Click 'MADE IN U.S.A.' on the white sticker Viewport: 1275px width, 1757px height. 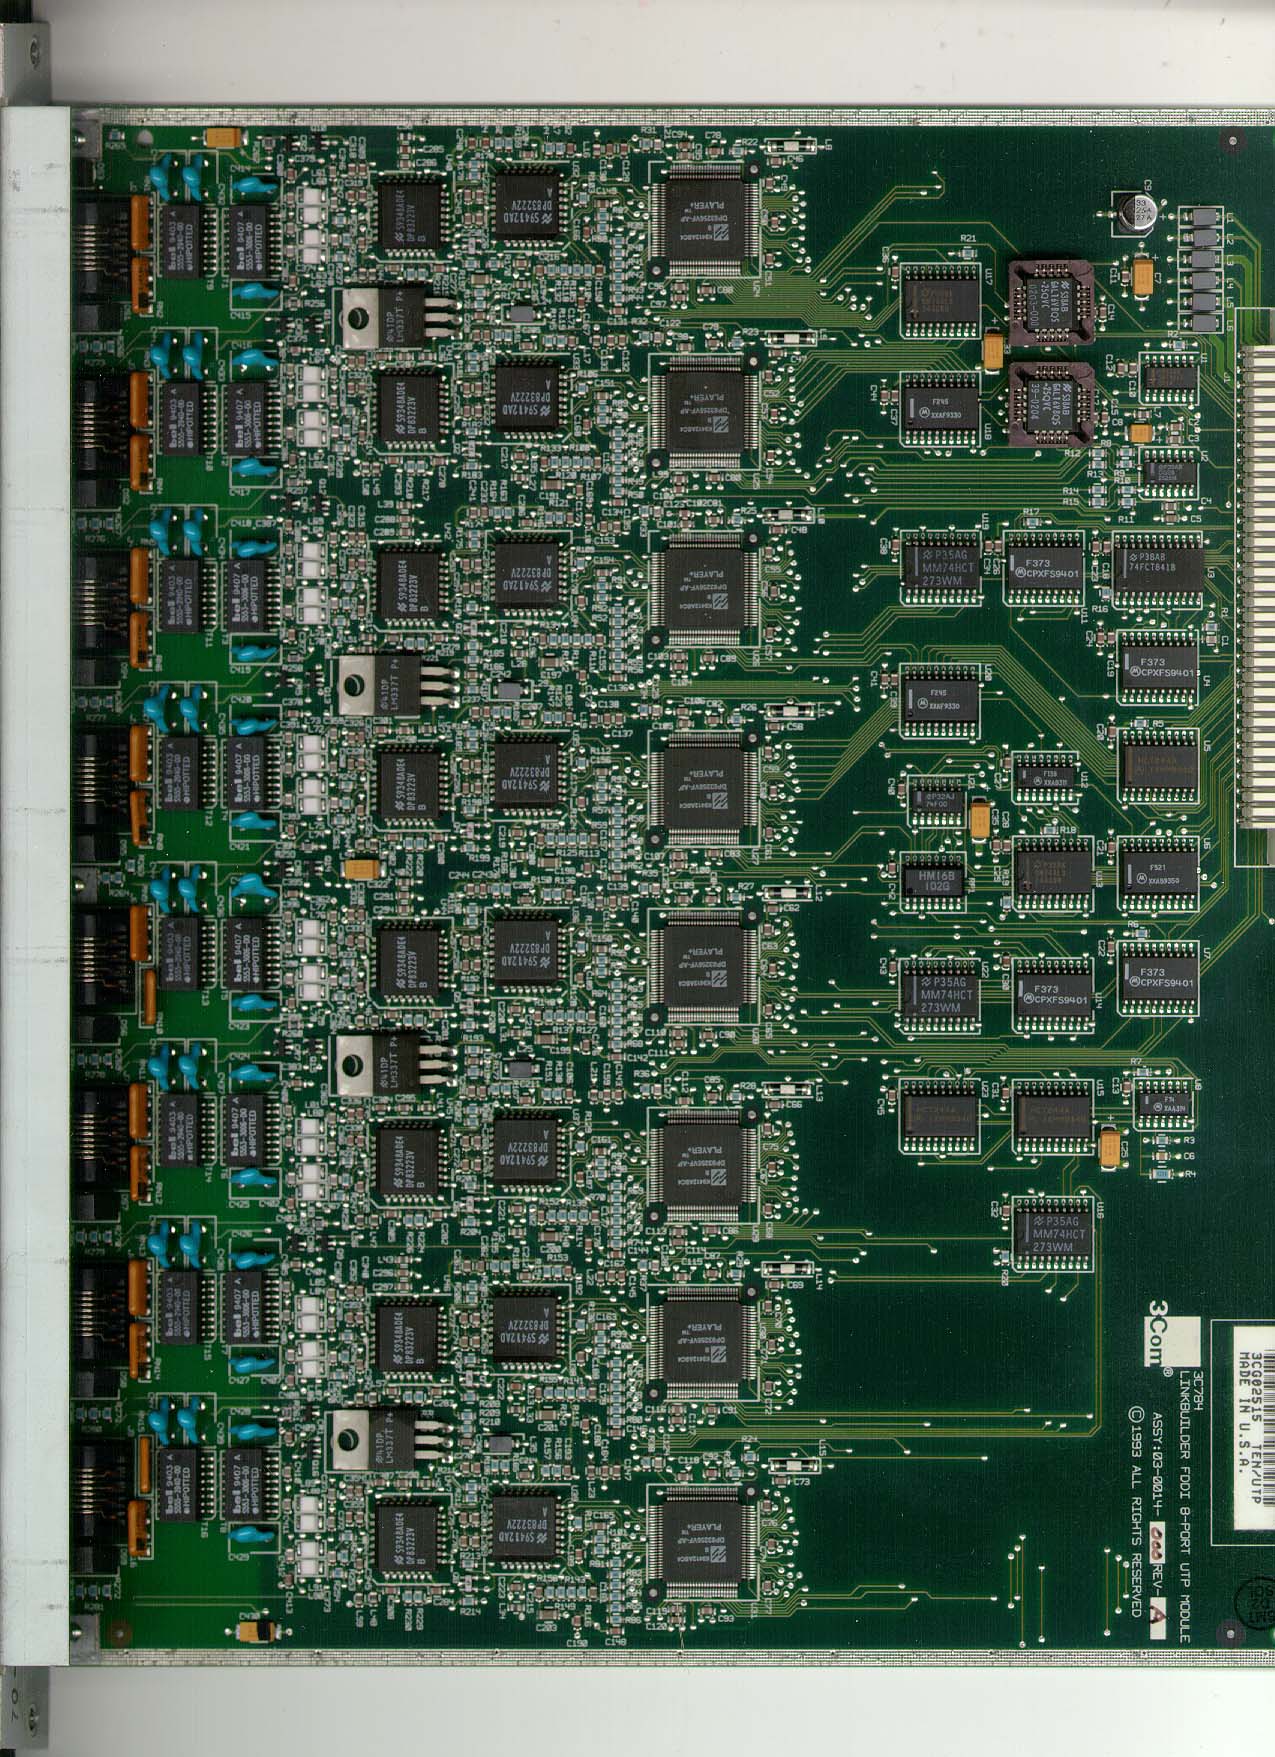(x=1245, y=1414)
